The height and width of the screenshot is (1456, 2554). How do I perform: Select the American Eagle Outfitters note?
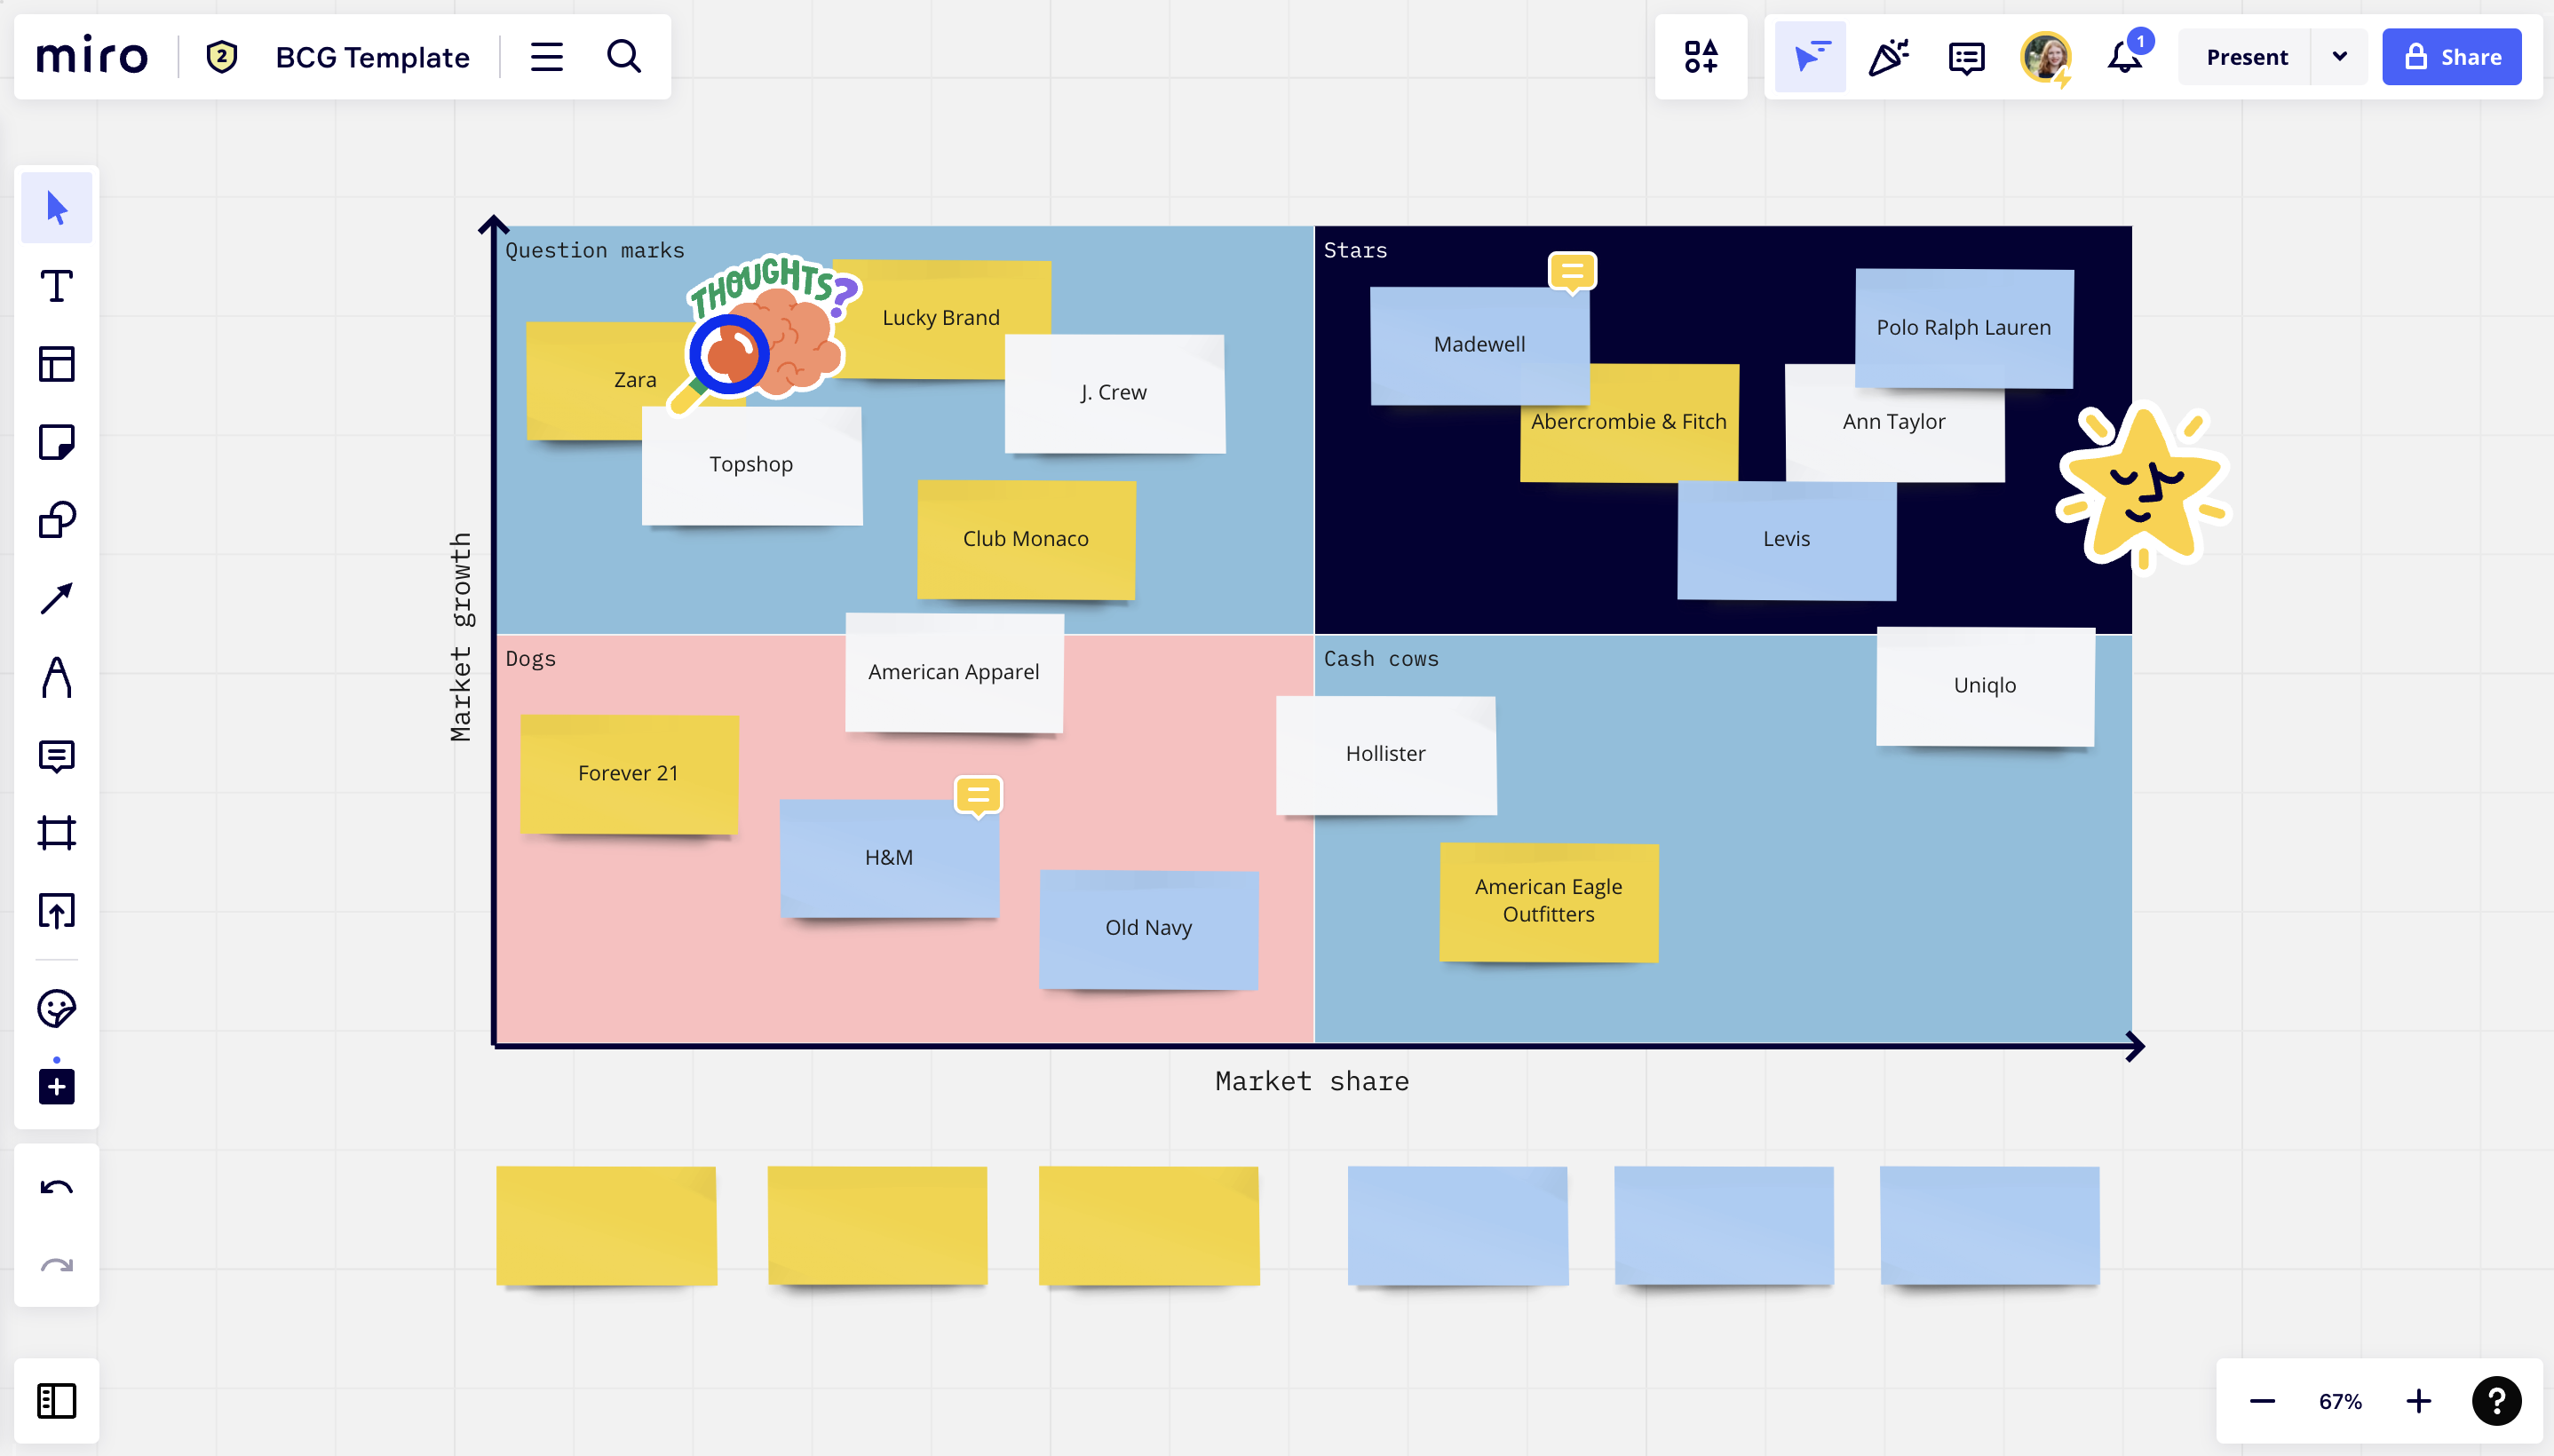1549,901
